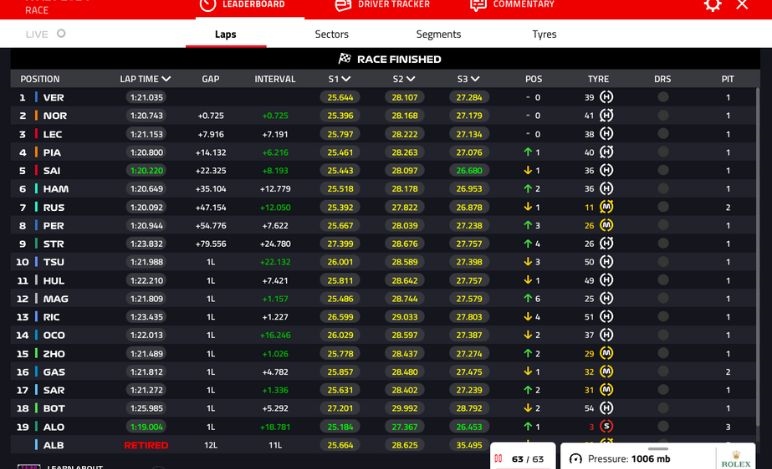The image size is (772, 469).
Task: Expand the S1 column dropdown
Action: pyautogui.click(x=346, y=79)
